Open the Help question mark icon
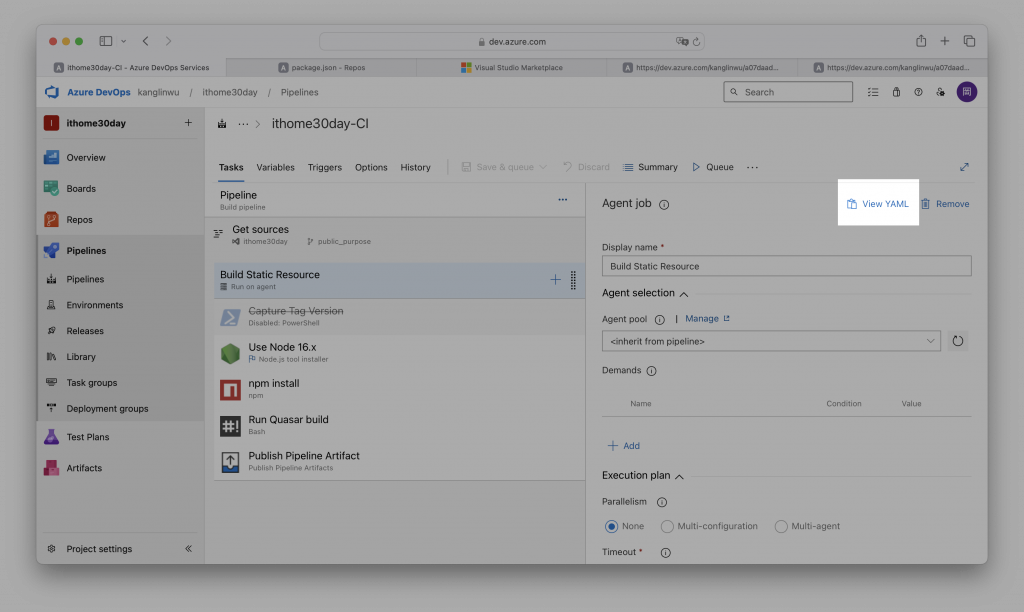The height and width of the screenshot is (612, 1024). coord(918,92)
